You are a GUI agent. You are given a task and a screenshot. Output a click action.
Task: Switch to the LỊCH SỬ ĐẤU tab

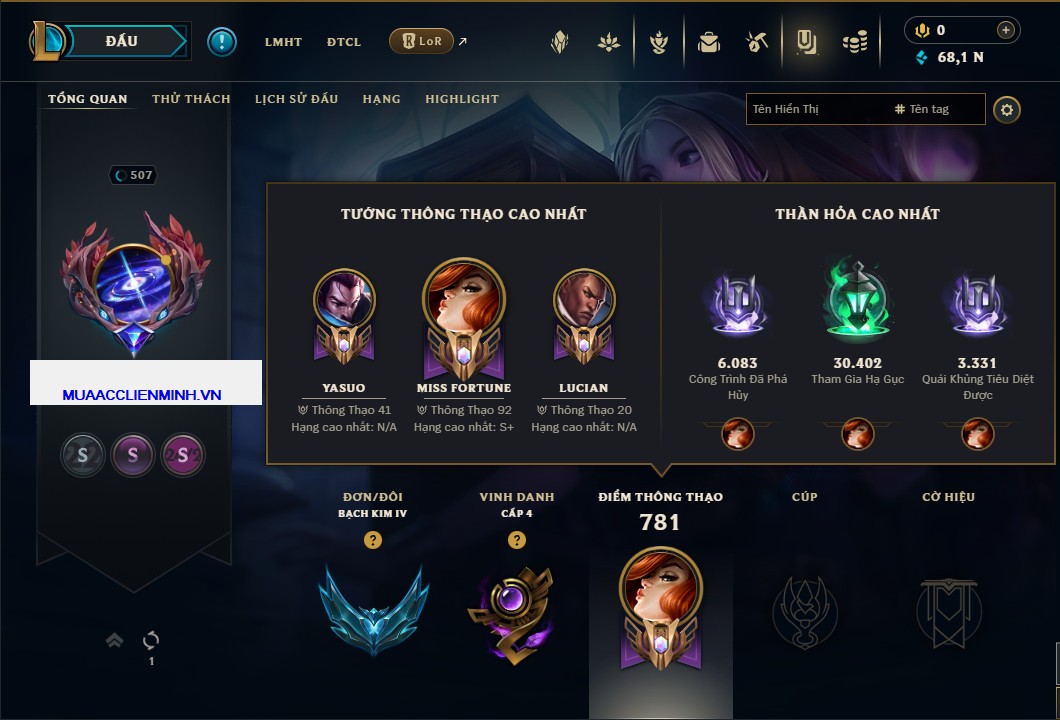tap(296, 99)
